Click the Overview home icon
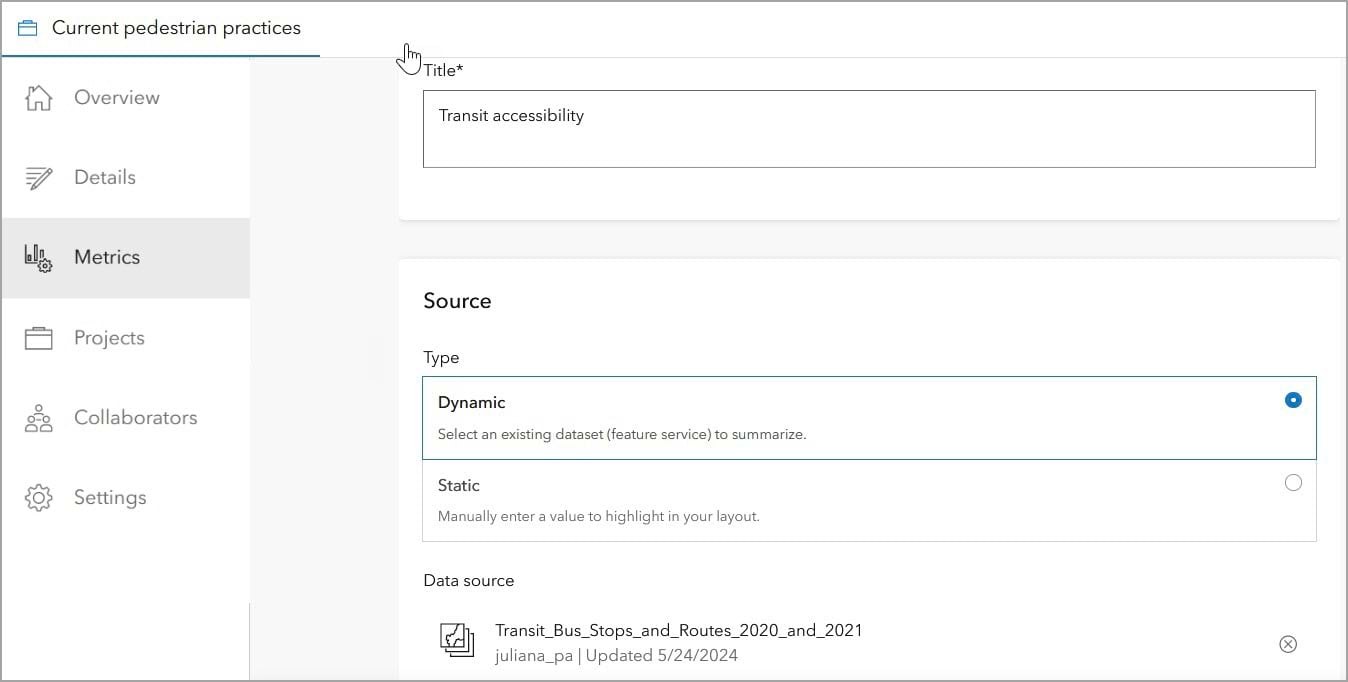Viewport: 1348px width, 682px height. point(38,98)
